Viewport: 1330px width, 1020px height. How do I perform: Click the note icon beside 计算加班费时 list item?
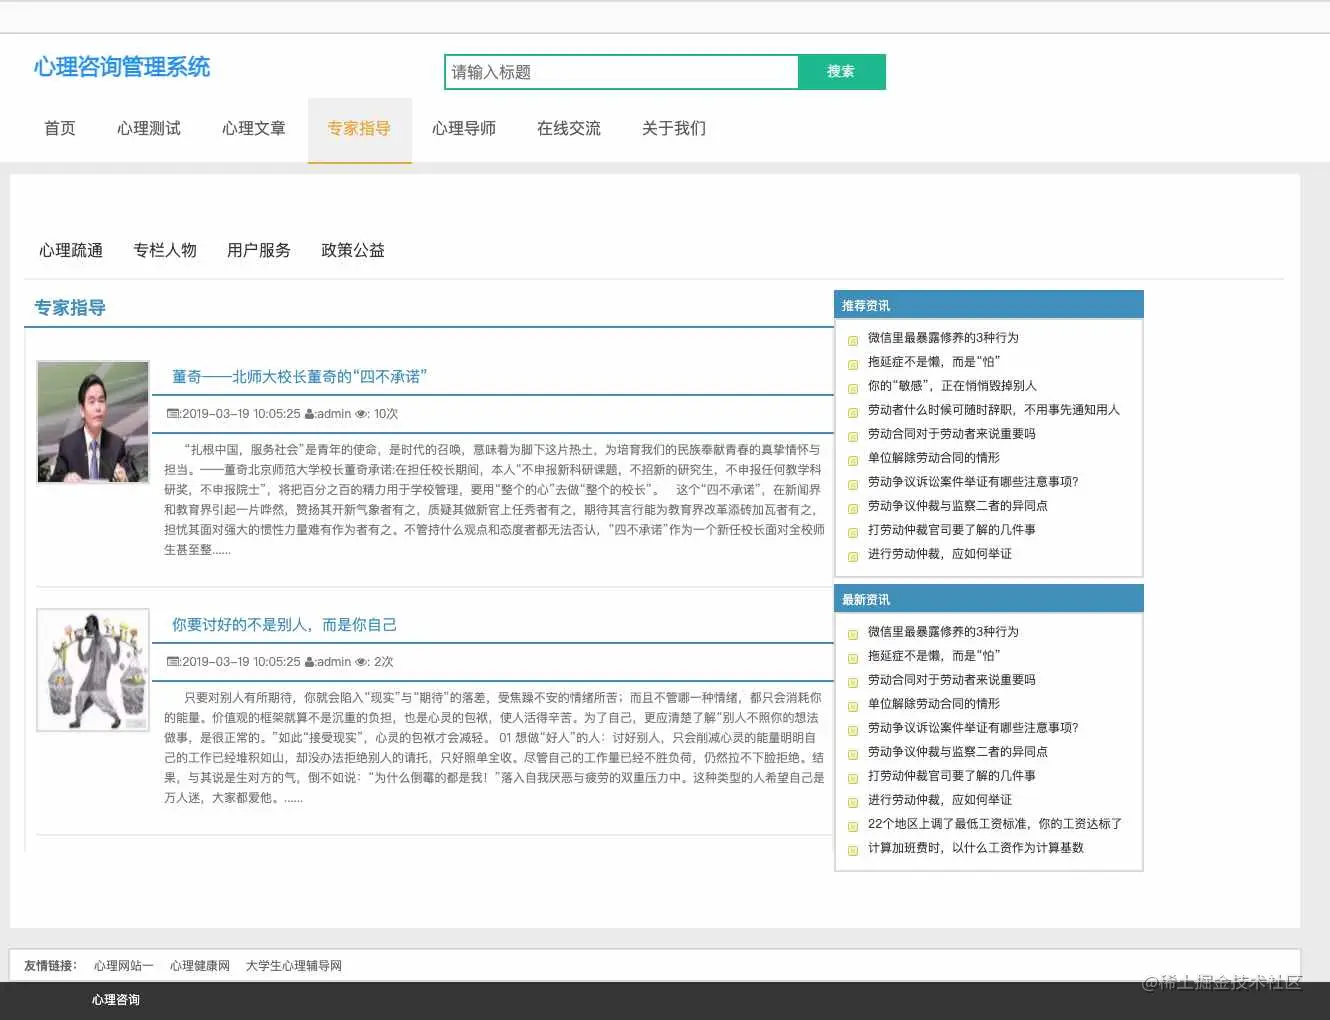(852, 848)
